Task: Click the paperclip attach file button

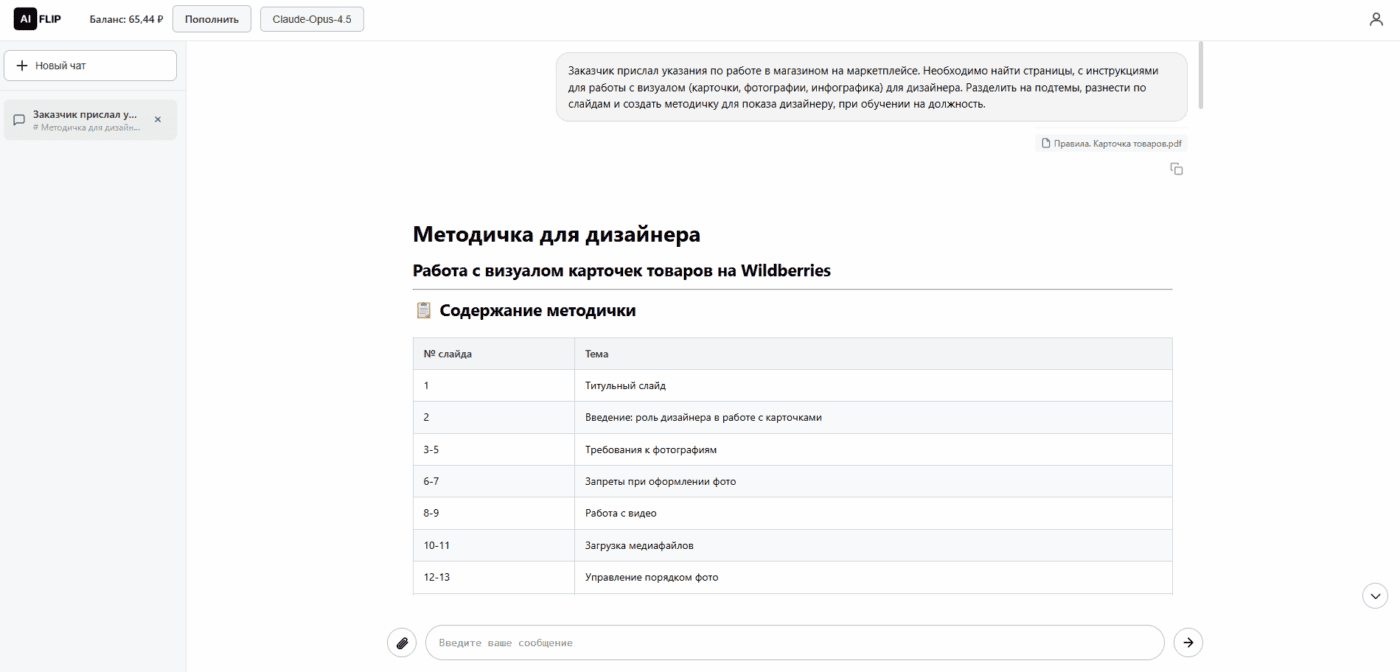Action: click(x=402, y=642)
